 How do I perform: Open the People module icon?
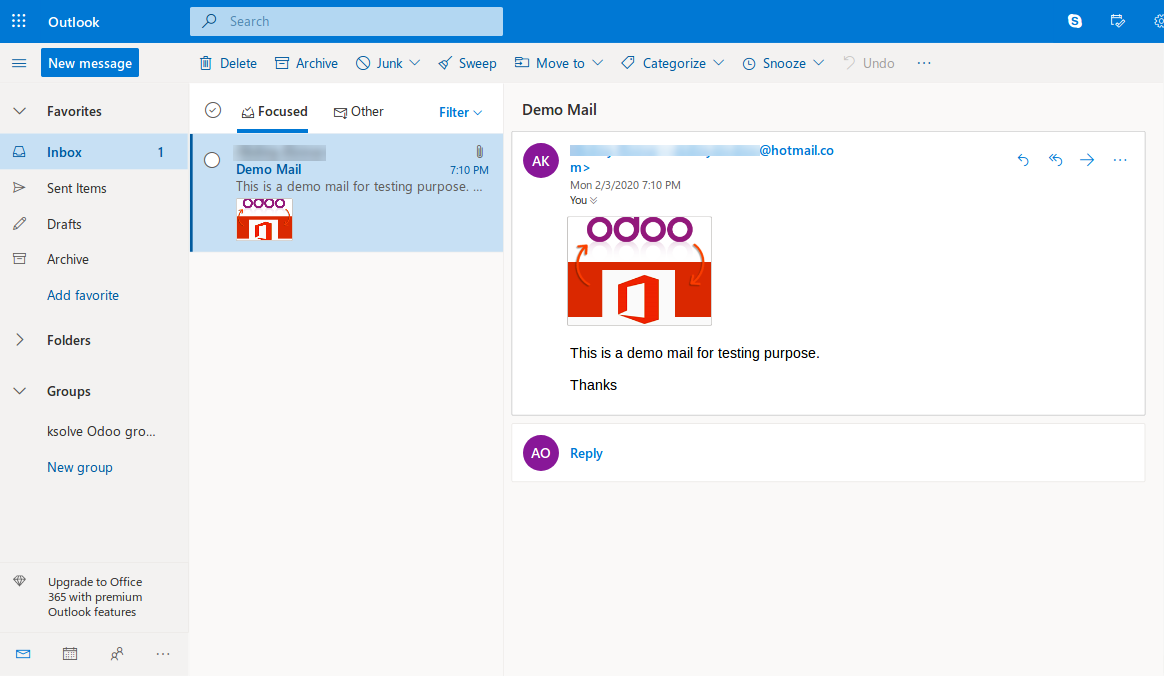tap(117, 653)
